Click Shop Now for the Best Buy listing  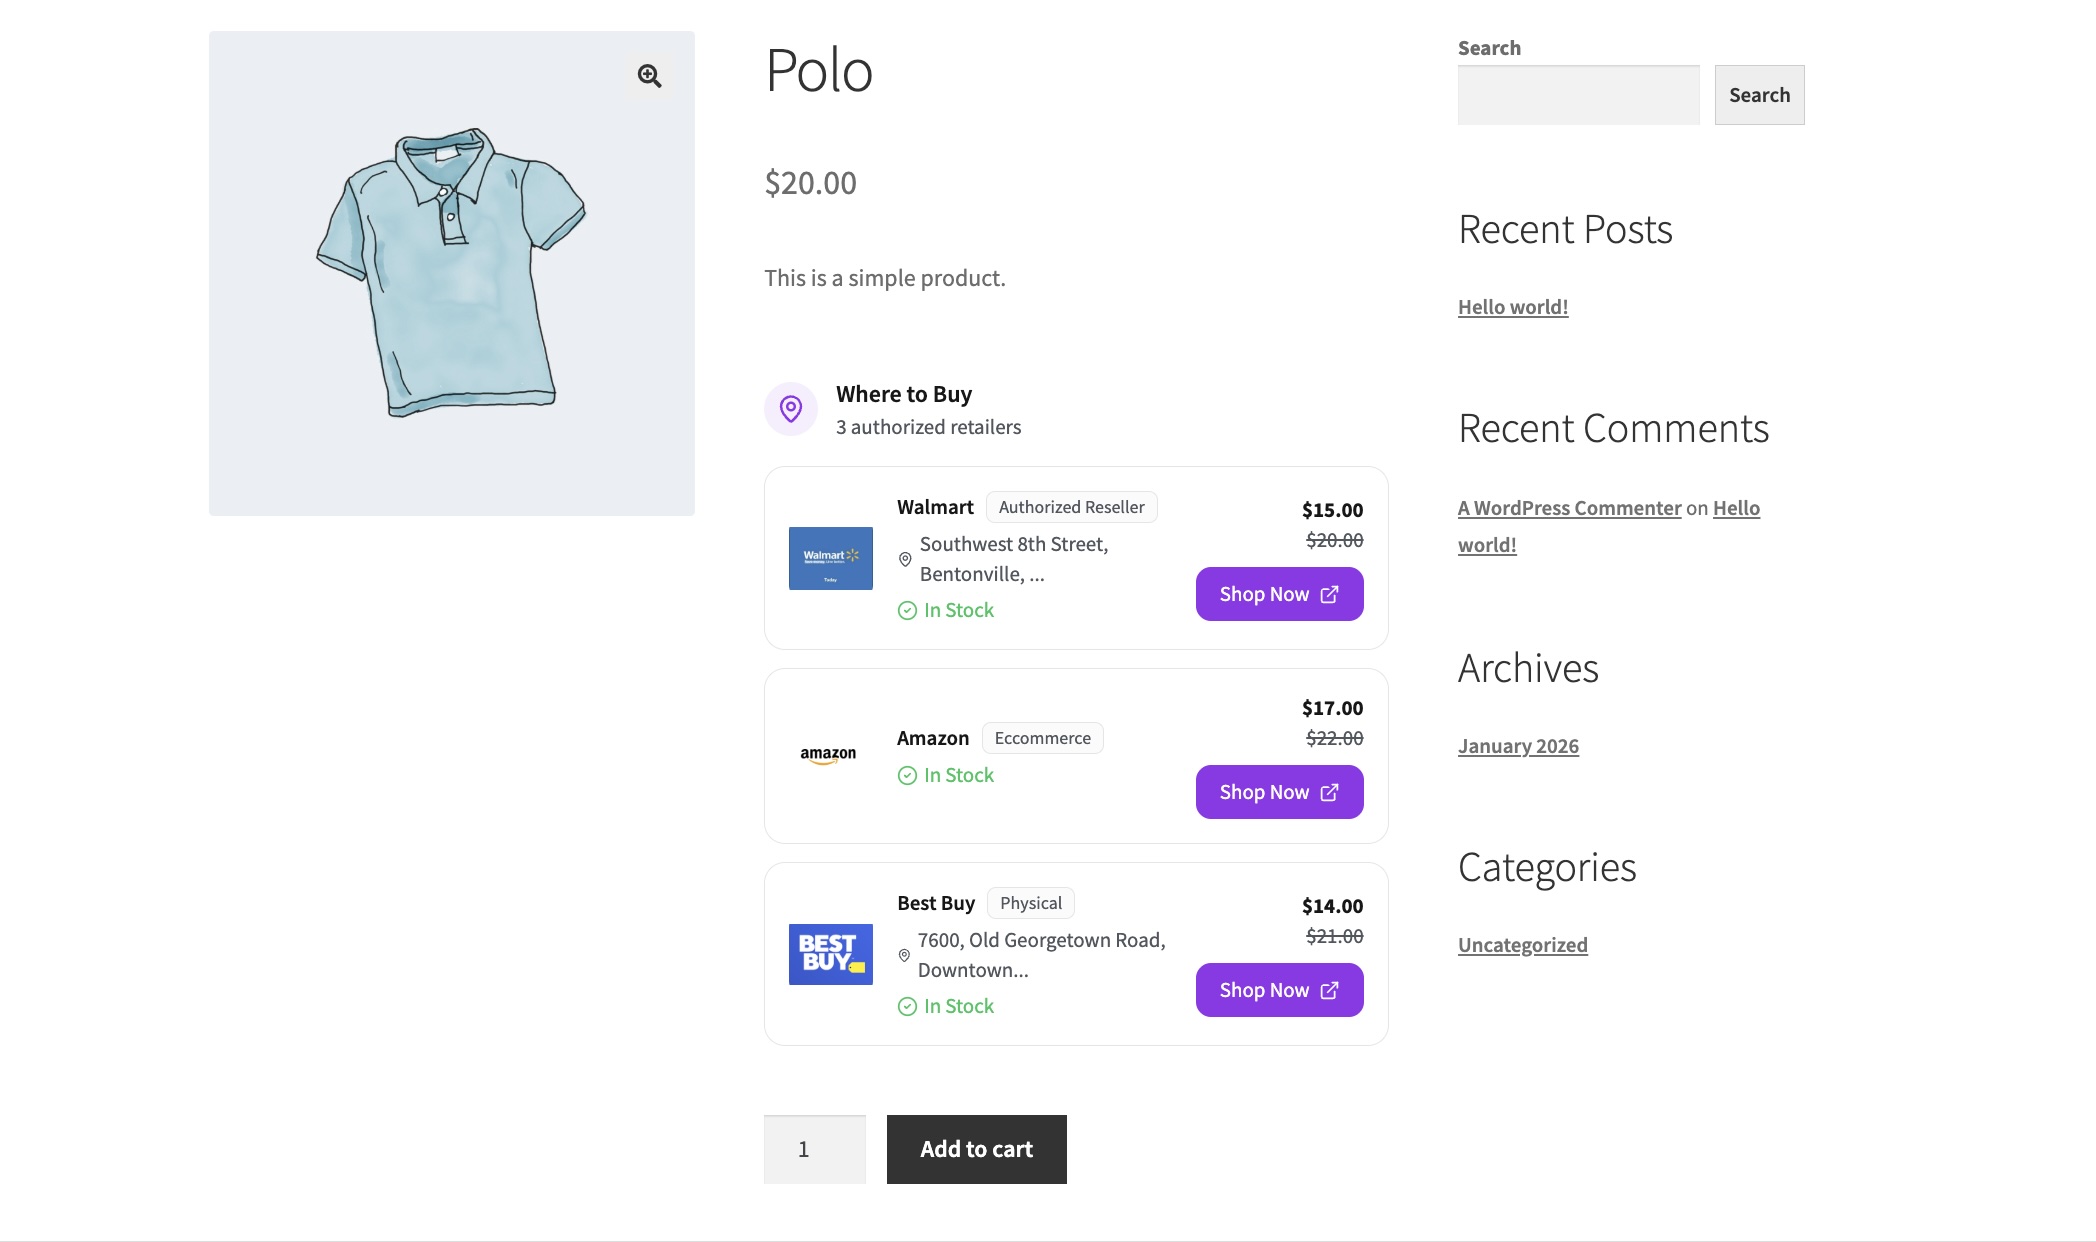point(1279,989)
